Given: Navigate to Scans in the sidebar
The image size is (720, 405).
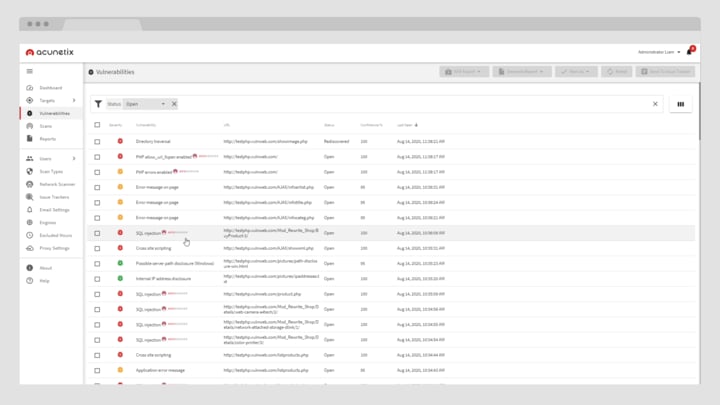Looking at the screenshot, I should point(46,126).
